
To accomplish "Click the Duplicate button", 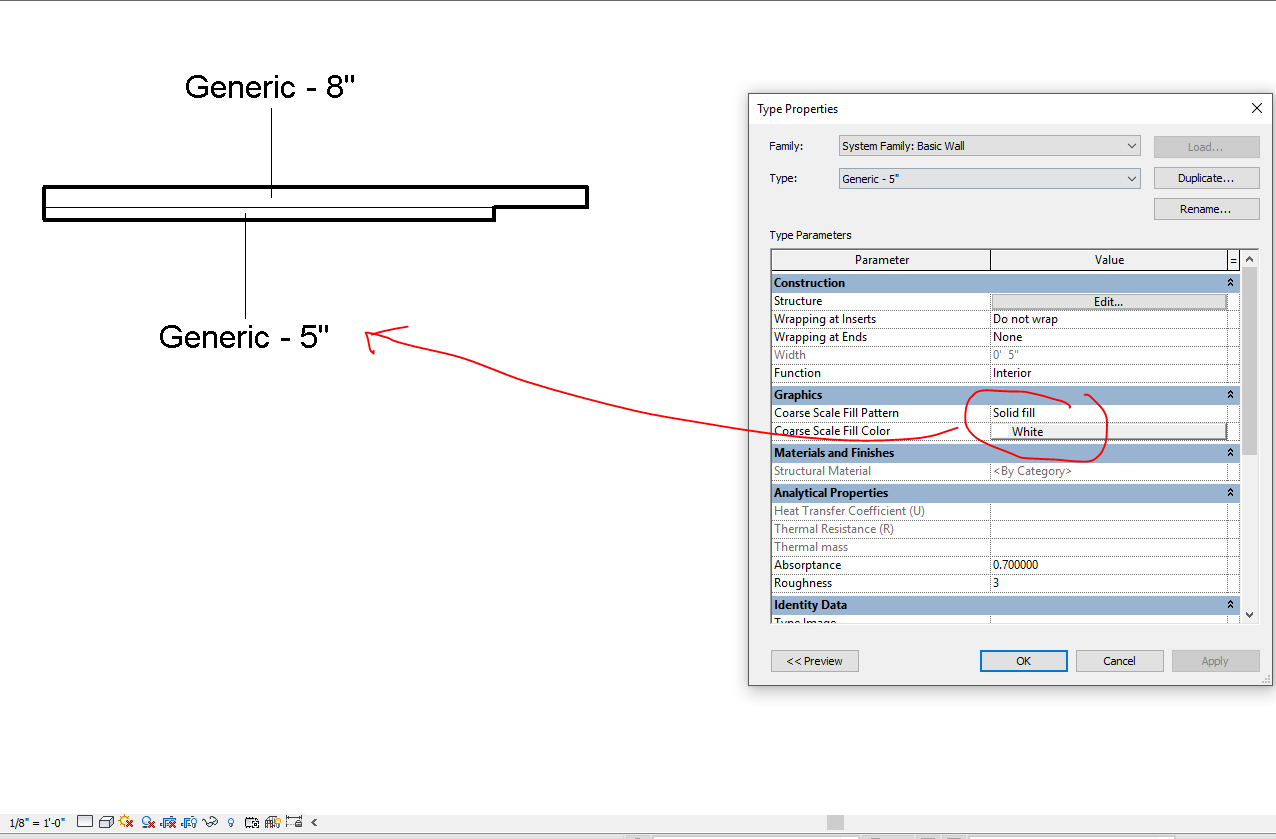I will [x=1206, y=177].
